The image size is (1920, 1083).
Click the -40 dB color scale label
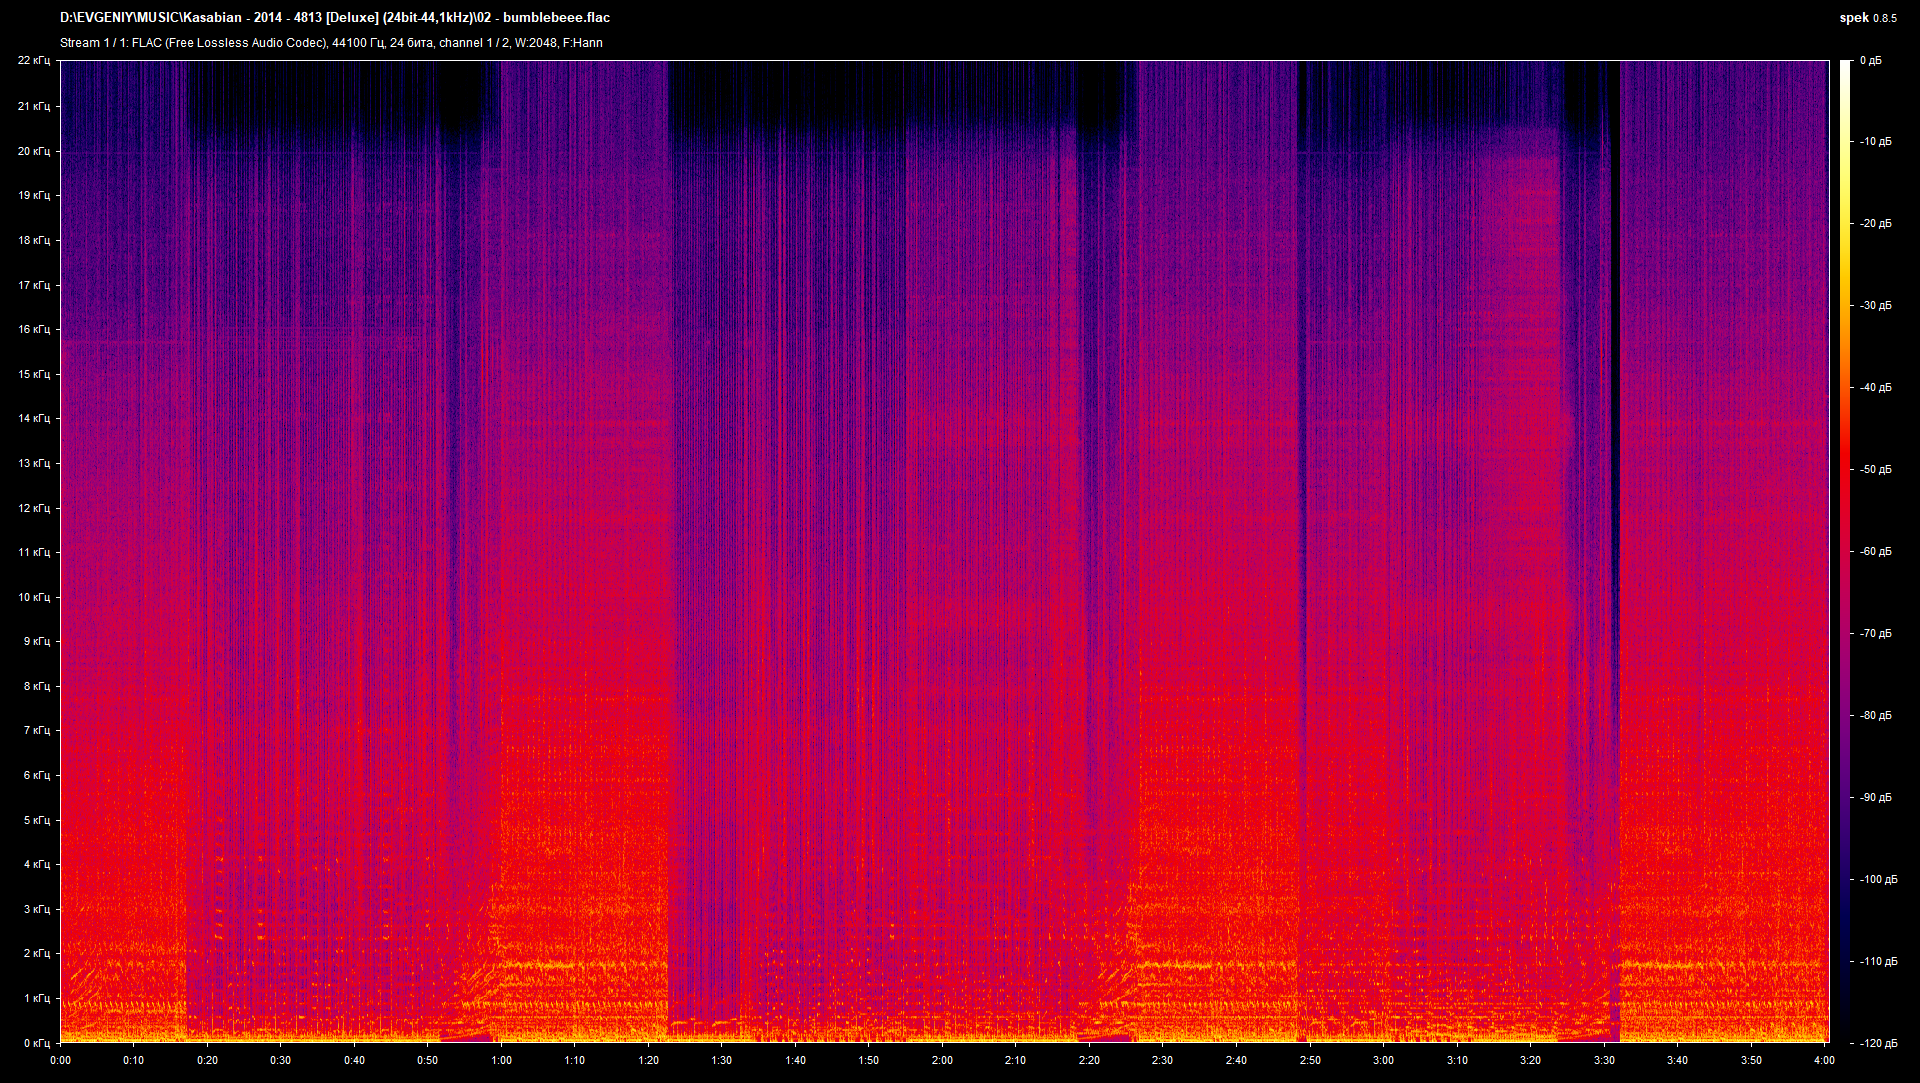coord(1875,387)
